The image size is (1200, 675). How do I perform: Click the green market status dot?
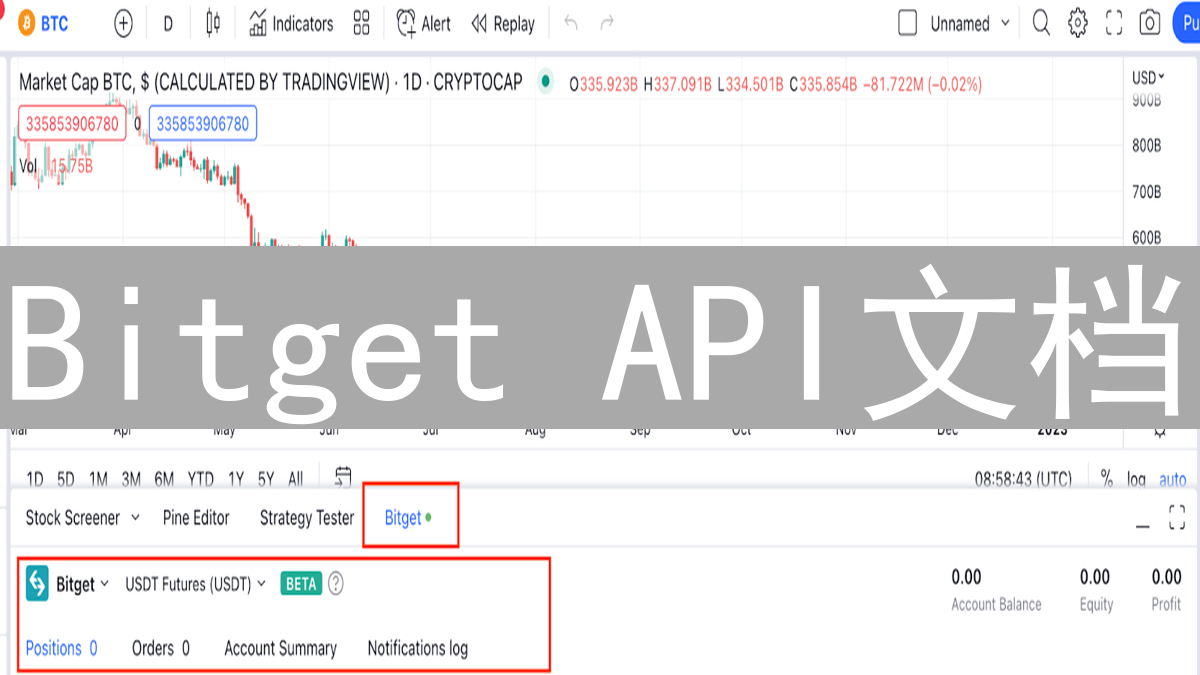pyautogui.click(x=545, y=82)
